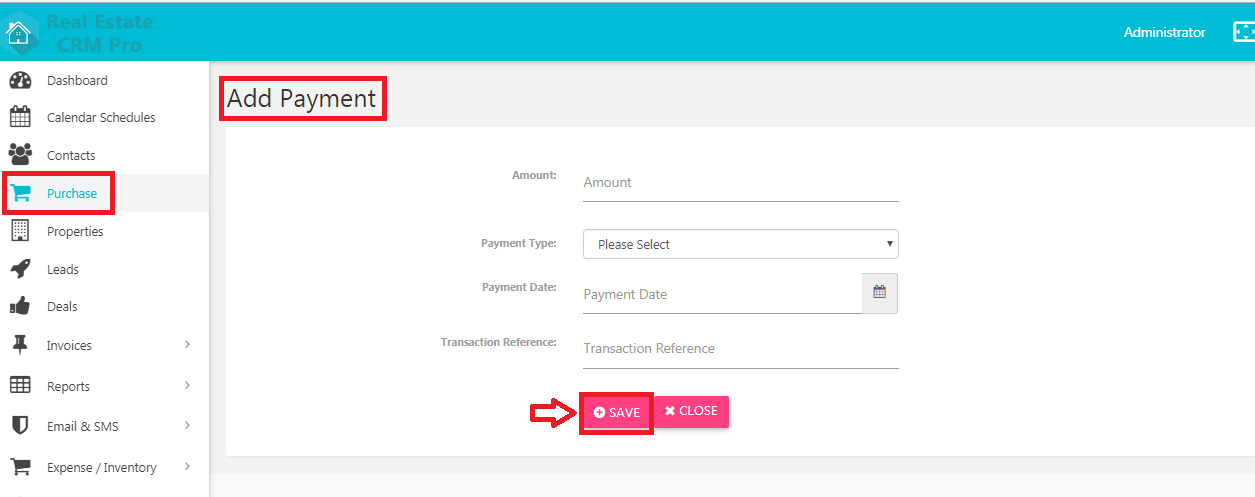Screen dimensions: 1255x497
Task: Focus the Amount input field
Action: coord(741,183)
